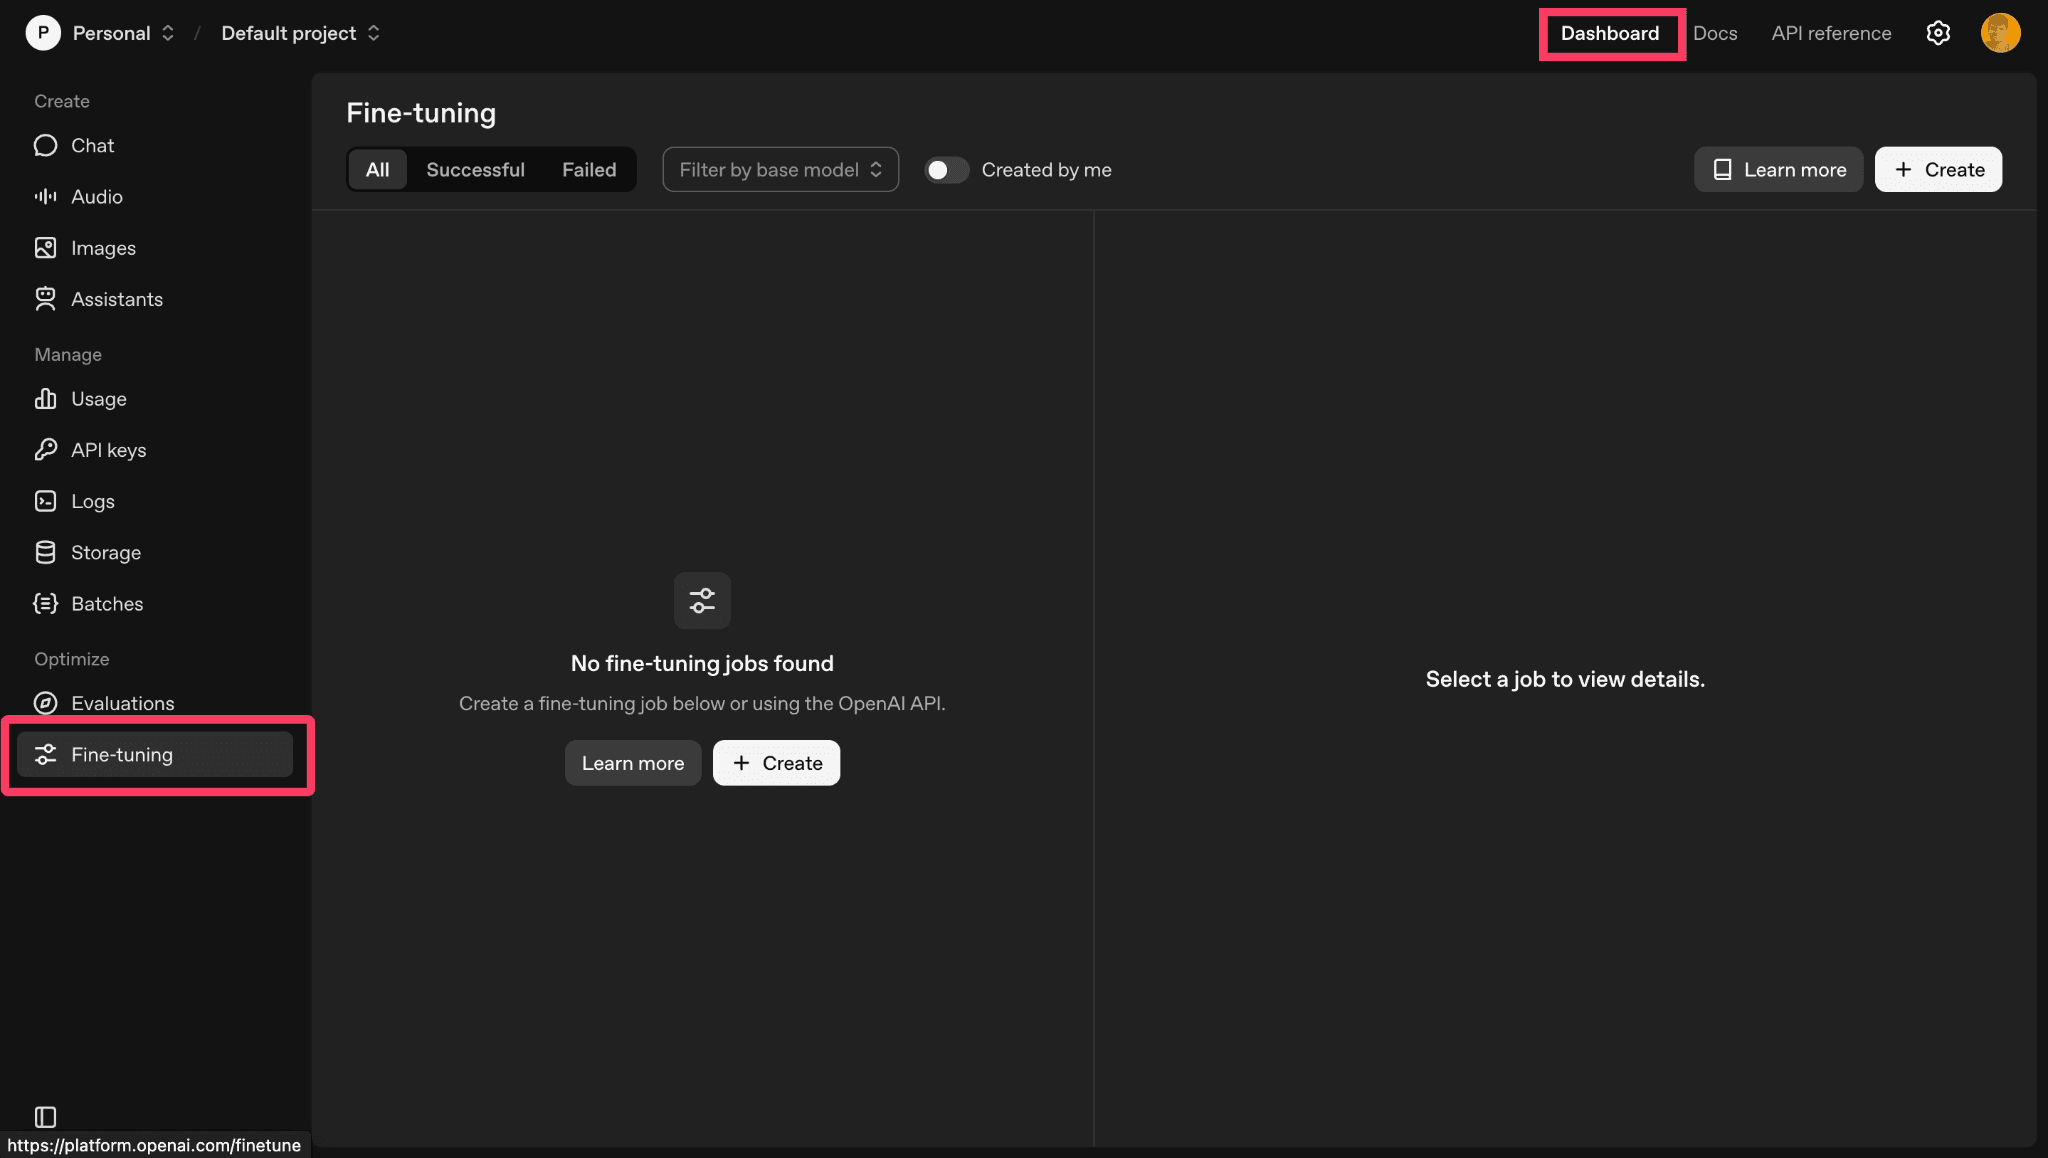
Task: Open the Images section
Action: (x=103, y=247)
